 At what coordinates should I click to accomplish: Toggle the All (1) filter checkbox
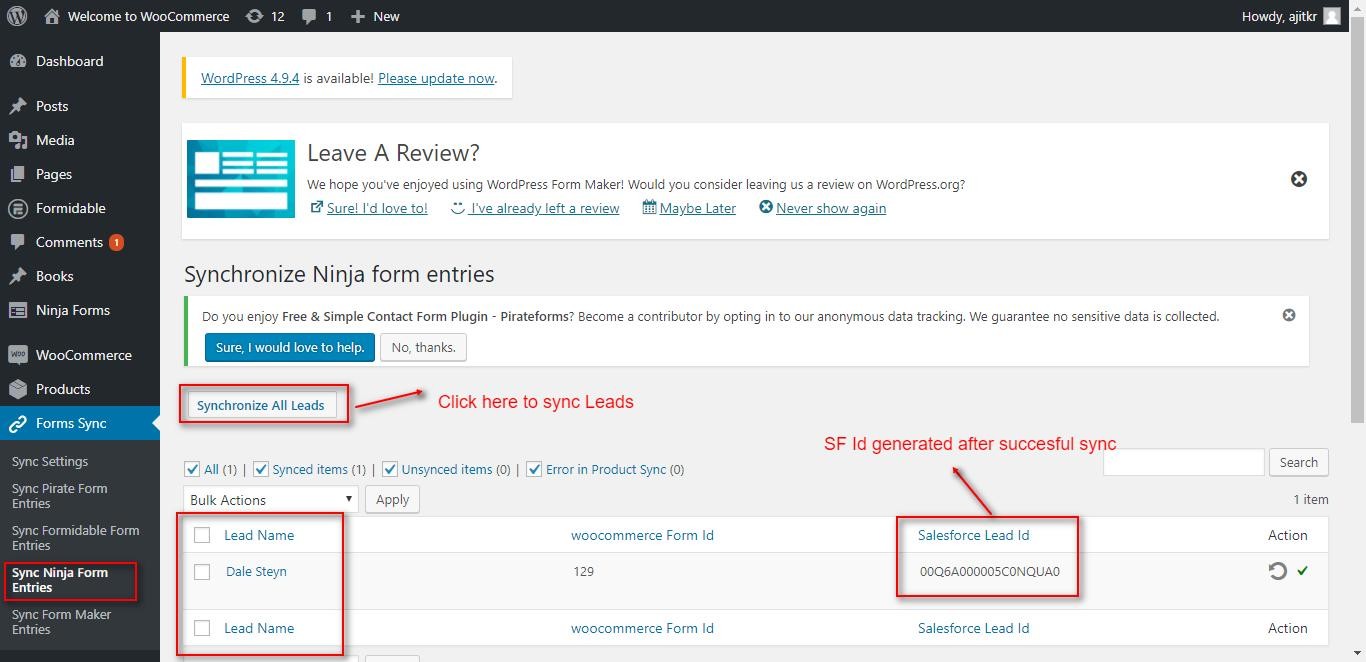pyautogui.click(x=192, y=469)
